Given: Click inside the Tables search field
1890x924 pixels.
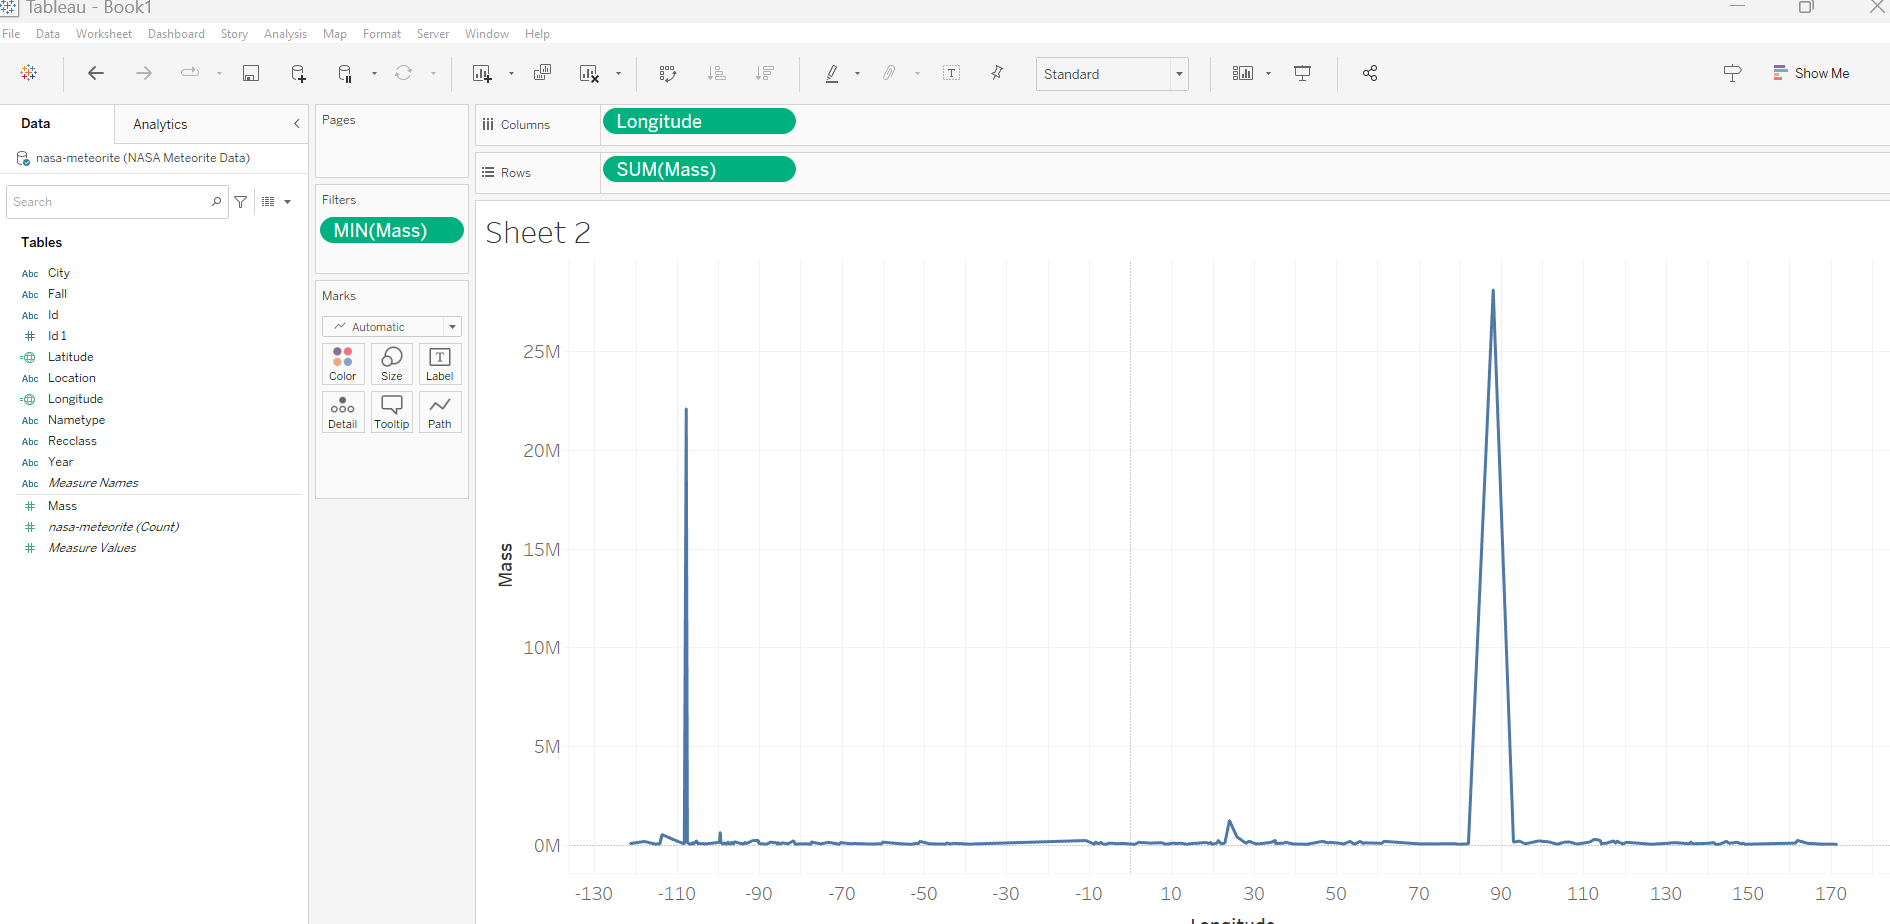Looking at the screenshot, I should [x=110, y=201].
